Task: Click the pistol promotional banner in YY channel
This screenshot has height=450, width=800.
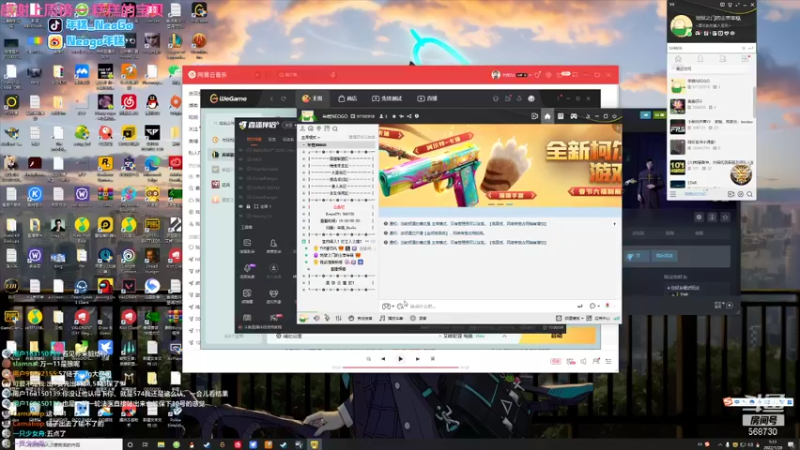Action: pyautogui.click(x=500, y=166)
